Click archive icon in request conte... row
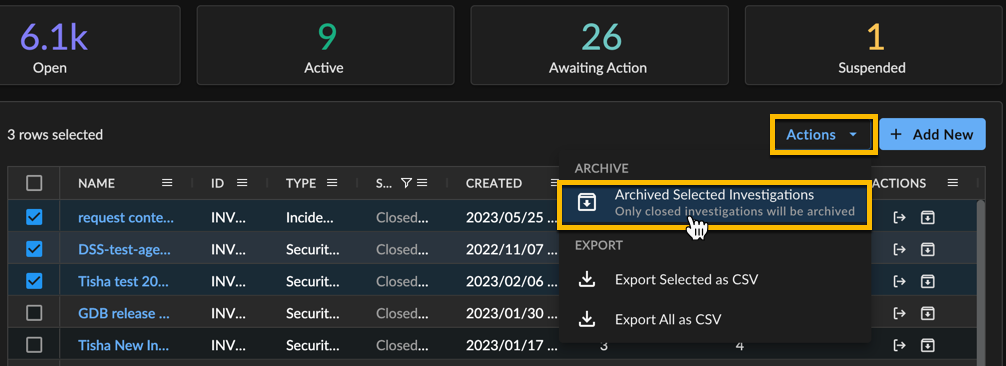The image size is (1006, 366). pyautogui.click(x=927, y=218)
